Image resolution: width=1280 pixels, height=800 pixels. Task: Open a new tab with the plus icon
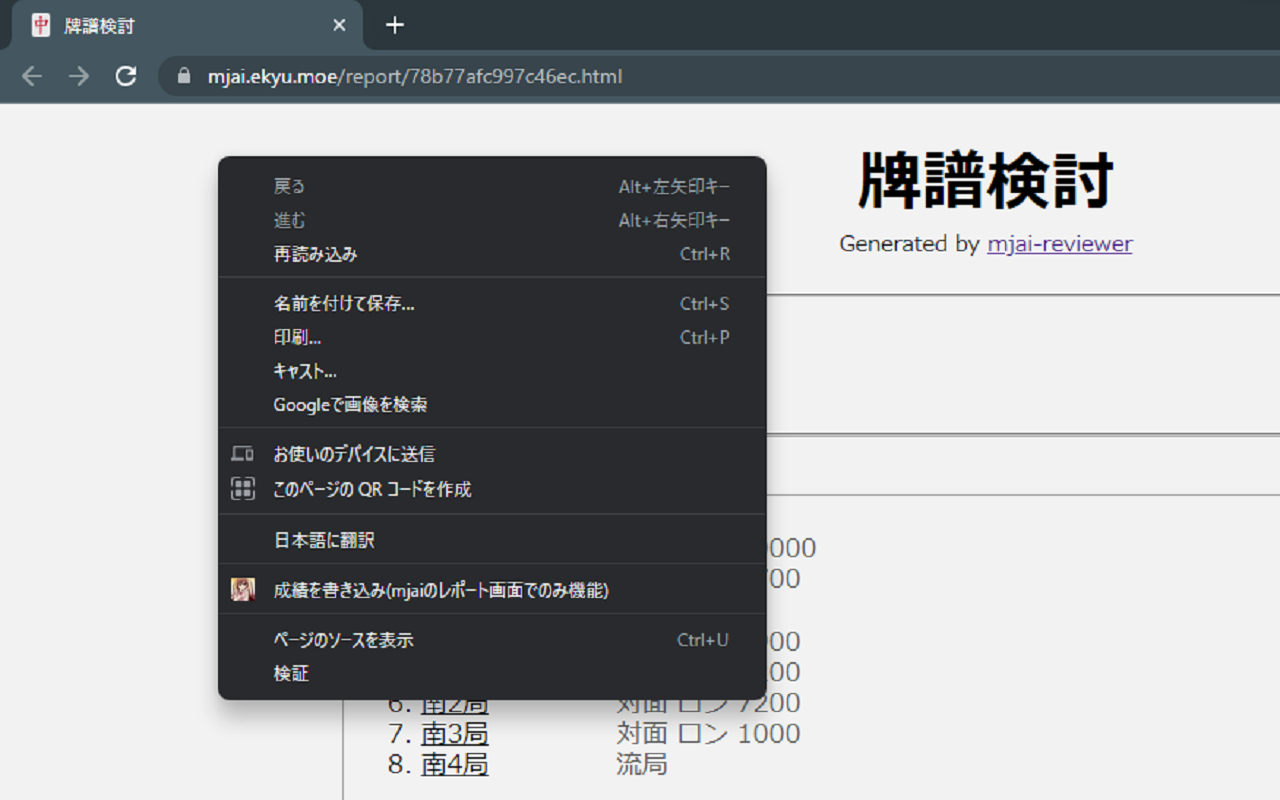(x=394, y=25)
